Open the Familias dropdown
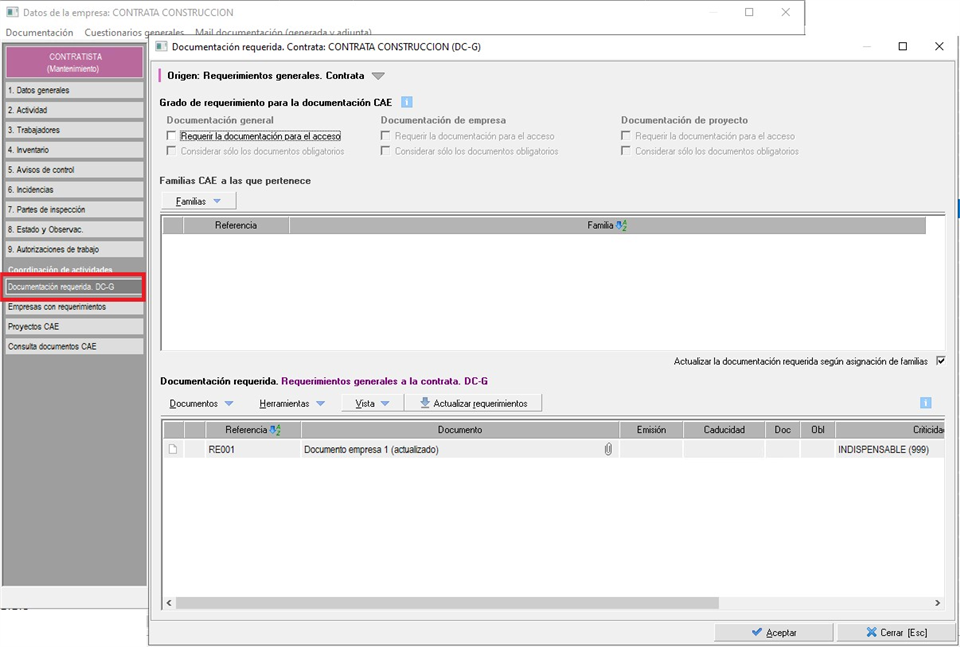This screenshot has height=647, width=960. pyautogui.click(x=198, y=201)
